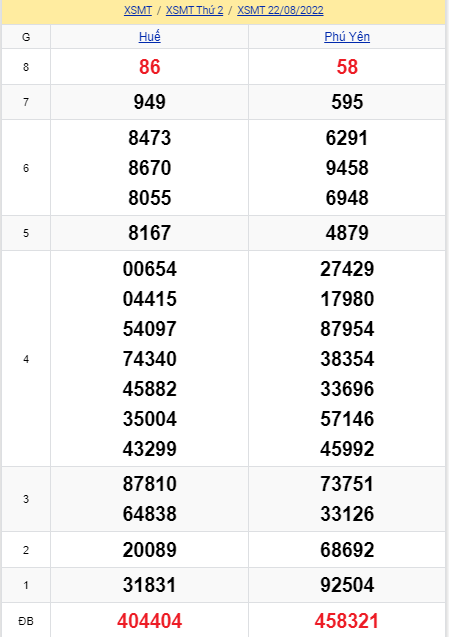
Task: Open the XSMT breadcrumb link
Action: pos(138,10)
